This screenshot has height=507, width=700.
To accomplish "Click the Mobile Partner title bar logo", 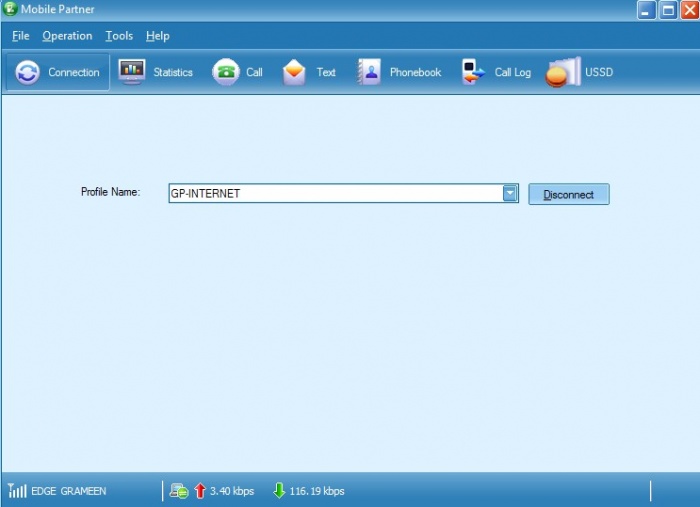I will [x=10, y=8].
